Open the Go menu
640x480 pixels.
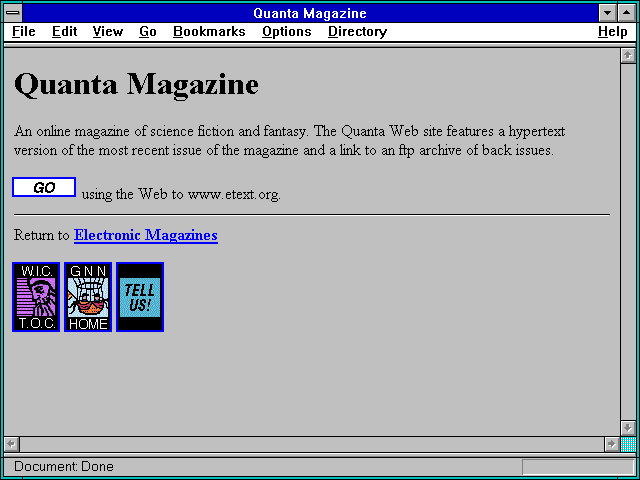point(148,32)
